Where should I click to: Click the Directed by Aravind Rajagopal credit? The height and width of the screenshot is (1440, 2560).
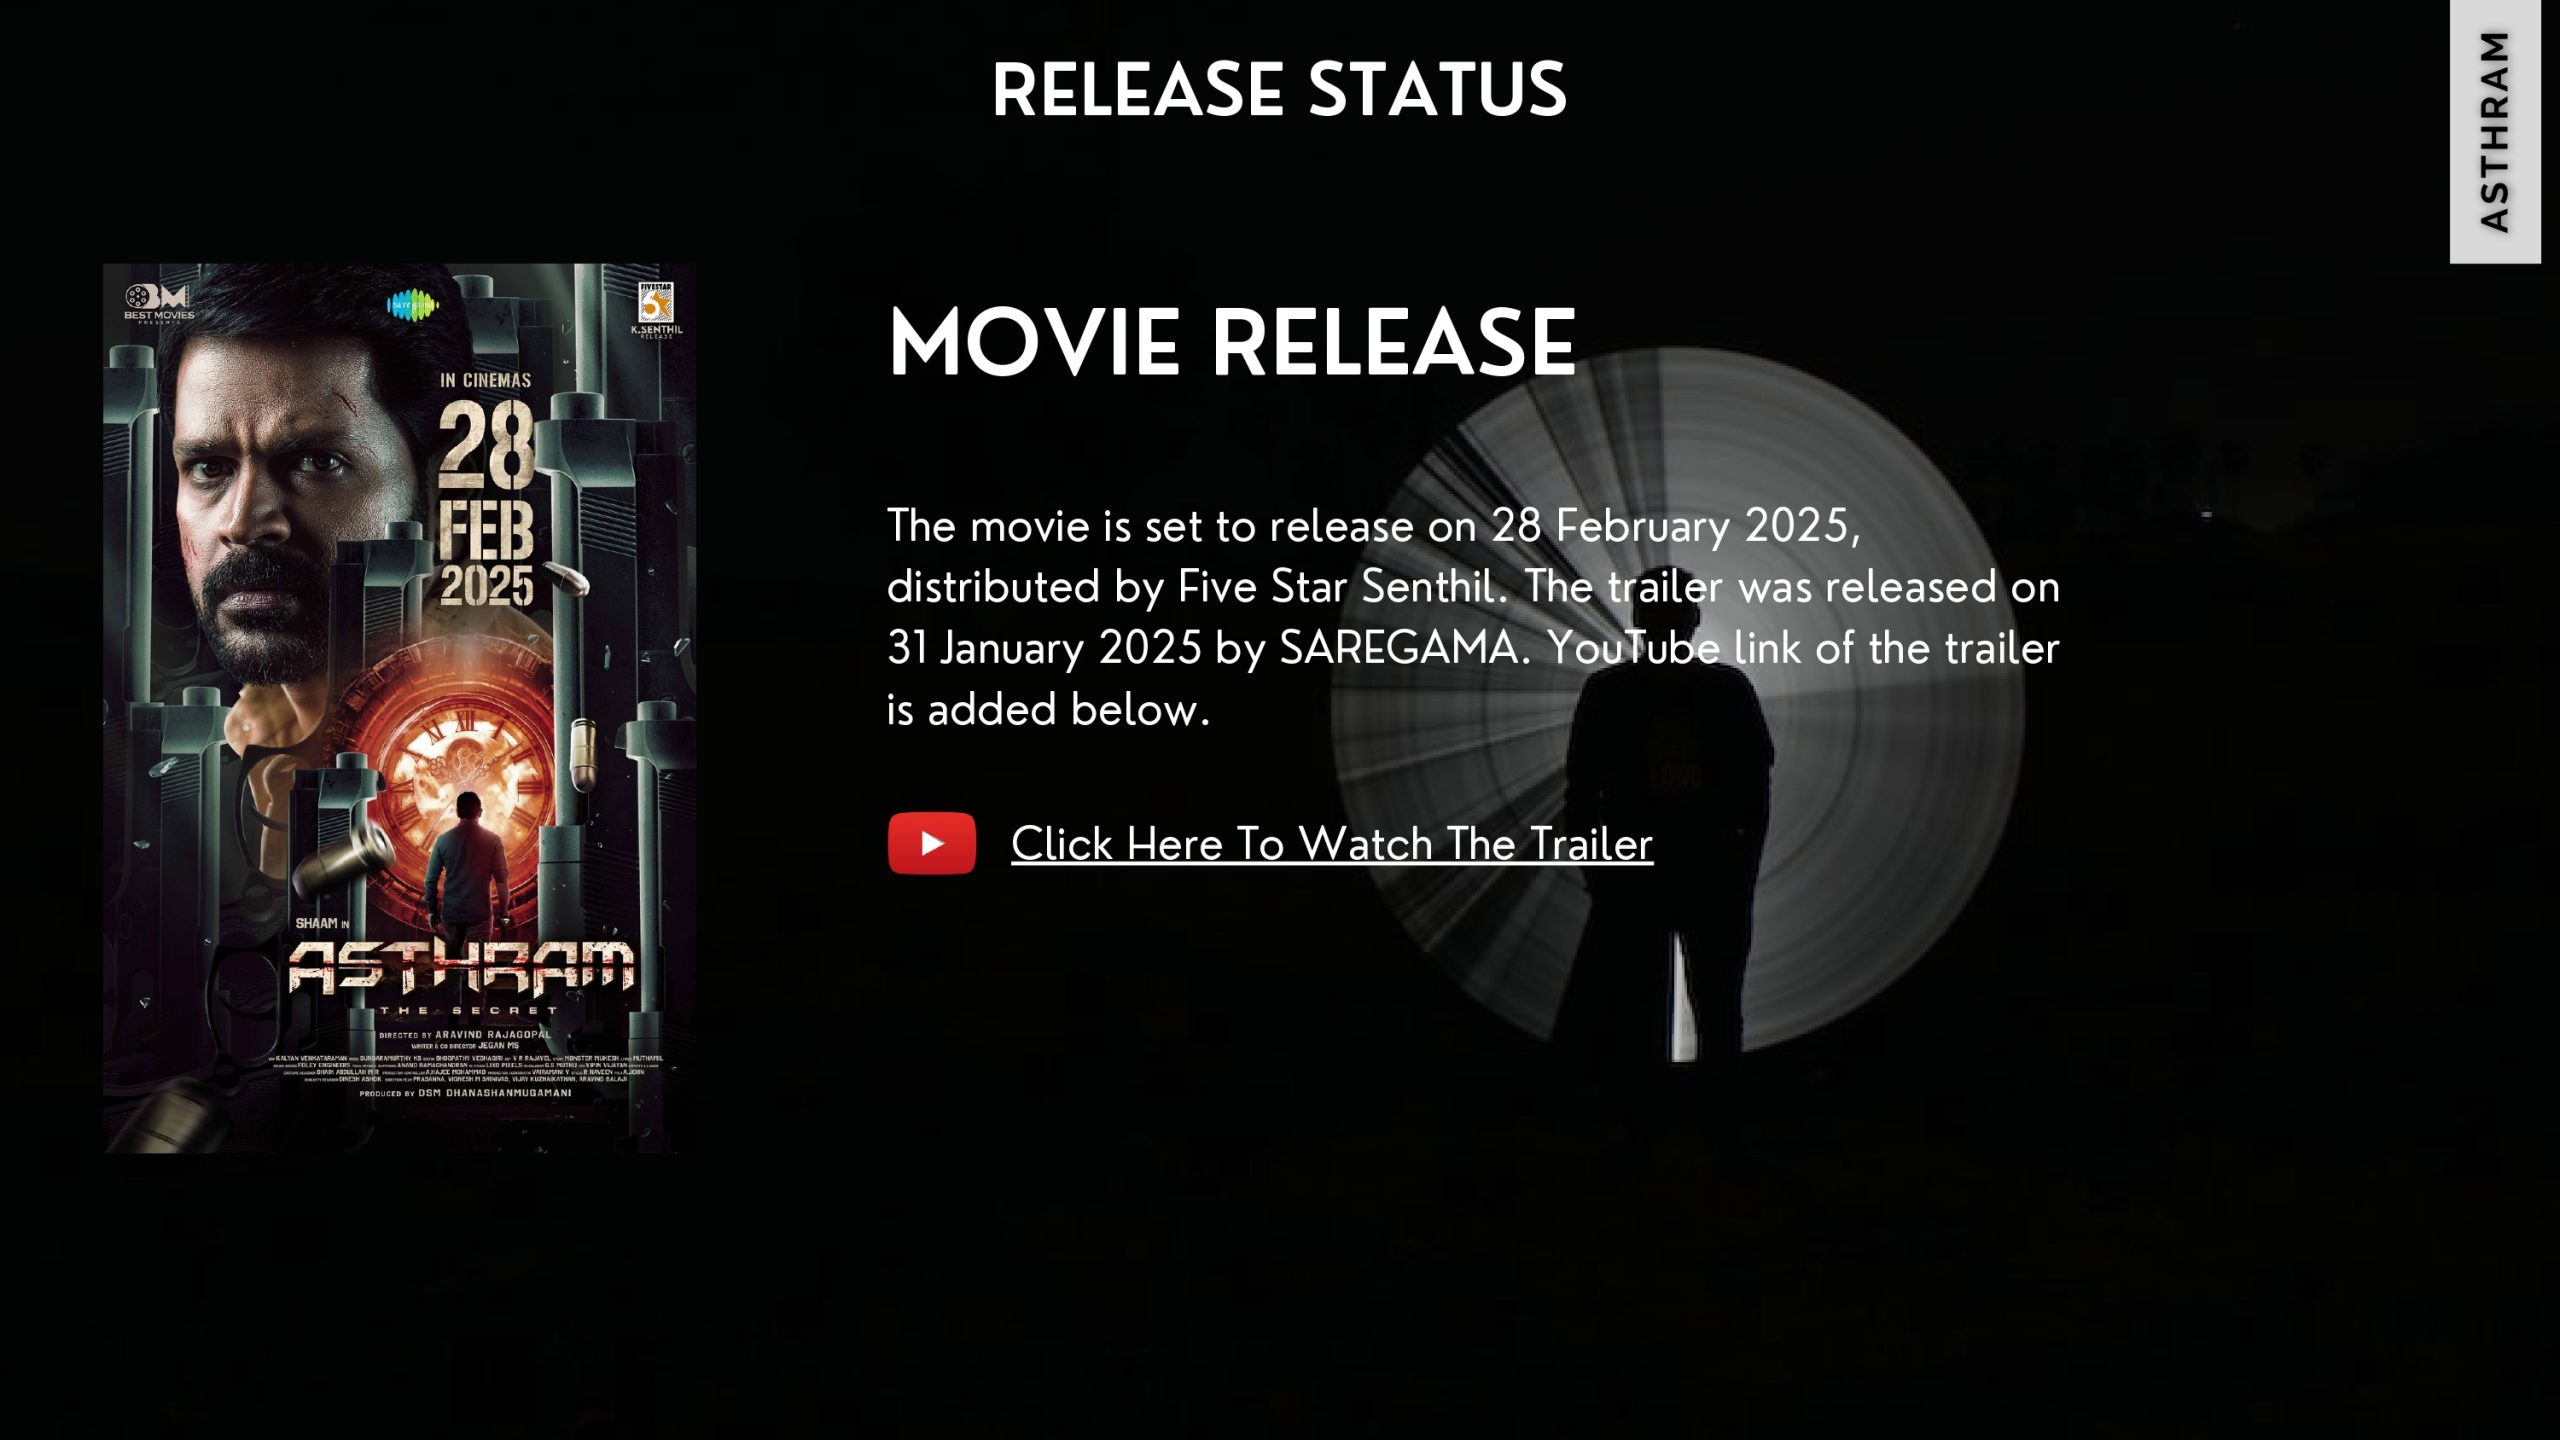pos(465,1035)
